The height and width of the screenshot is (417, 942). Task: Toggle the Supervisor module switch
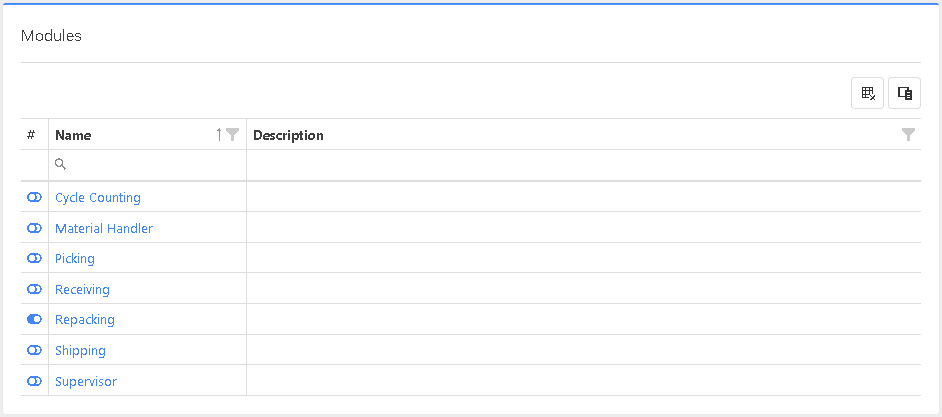(34, 382)
